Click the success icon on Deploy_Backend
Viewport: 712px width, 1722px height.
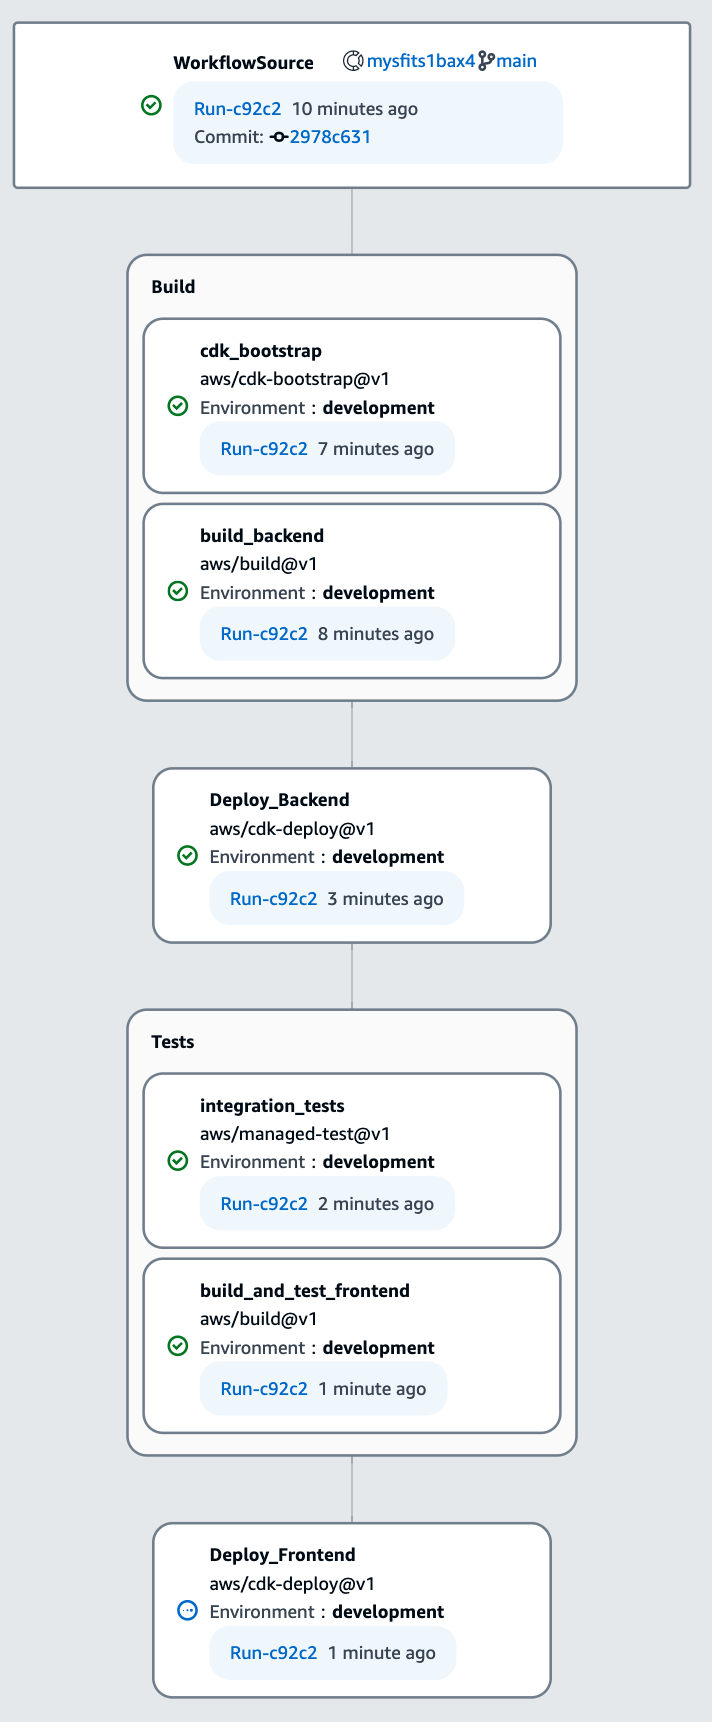186,856
